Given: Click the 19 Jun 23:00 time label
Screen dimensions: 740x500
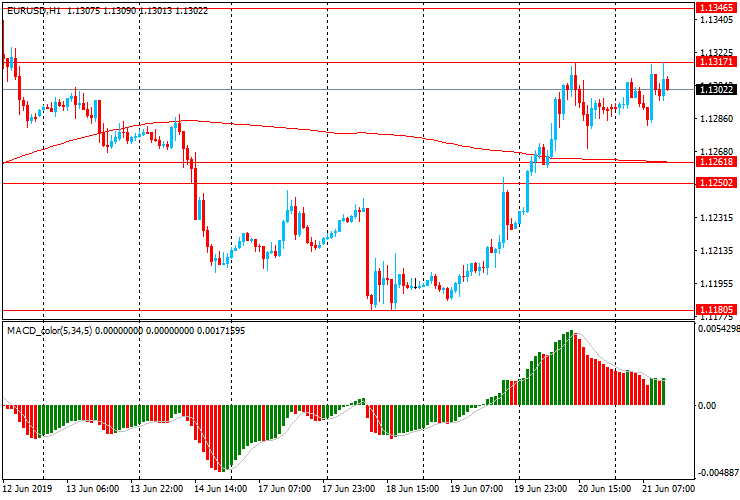Looking at the screenshot, I should (541, 488).
